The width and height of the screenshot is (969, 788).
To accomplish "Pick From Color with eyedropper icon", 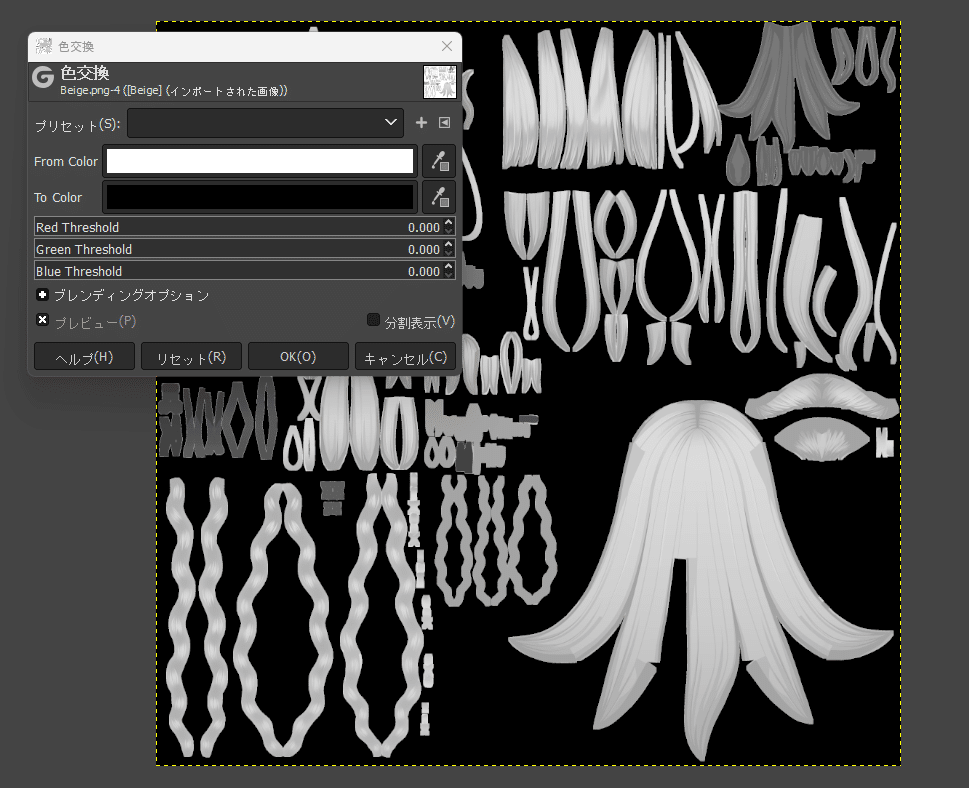I will coord(439,161).
